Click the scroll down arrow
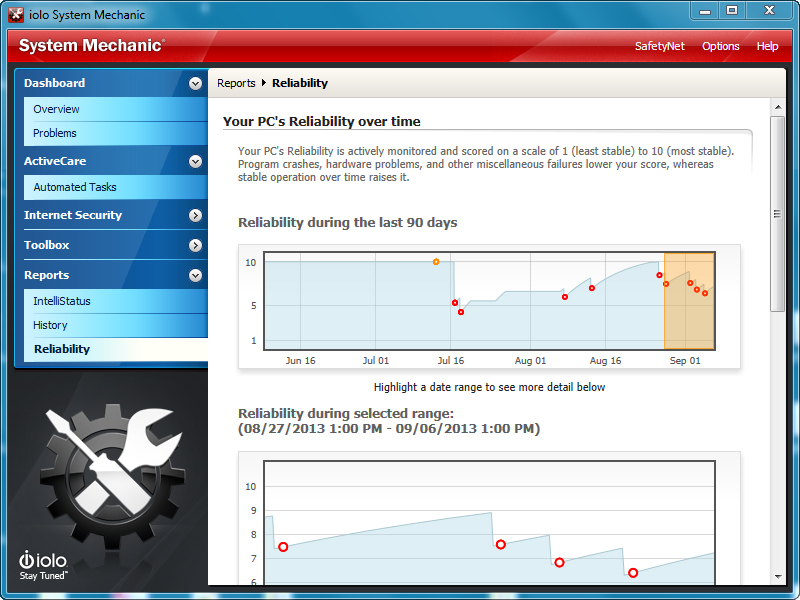The image size is (800, 600). click(x=778, y=577)
